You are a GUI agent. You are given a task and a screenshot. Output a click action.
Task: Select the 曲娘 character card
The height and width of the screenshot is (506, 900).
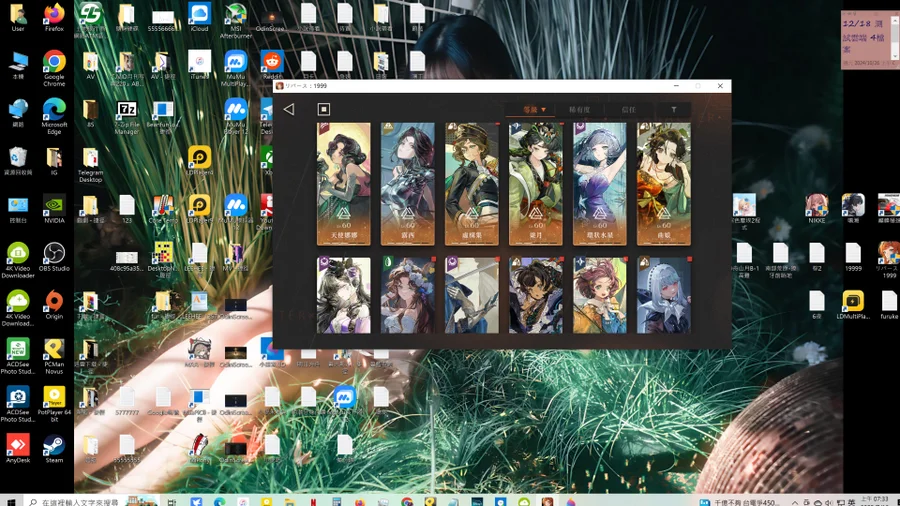(664, 184)
